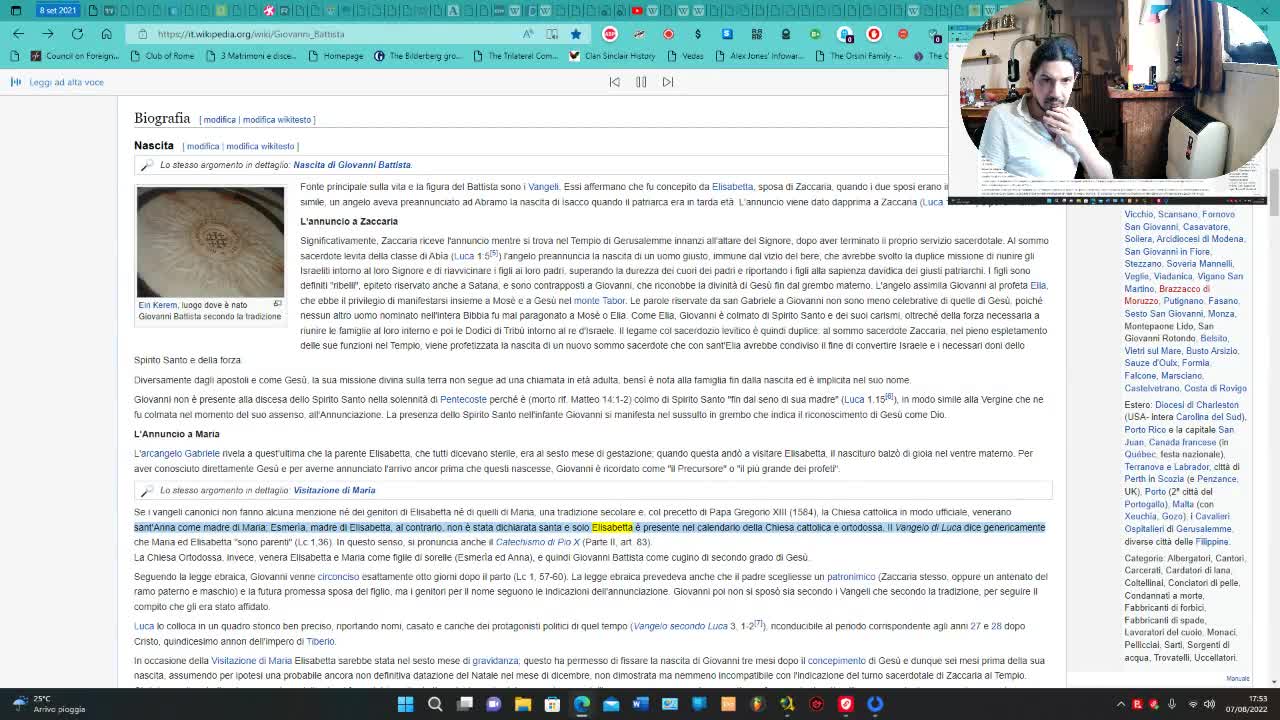Open the Edge browser taskbar icon
The width and height of the screenshot is (1280, 720).
(581, 704)
